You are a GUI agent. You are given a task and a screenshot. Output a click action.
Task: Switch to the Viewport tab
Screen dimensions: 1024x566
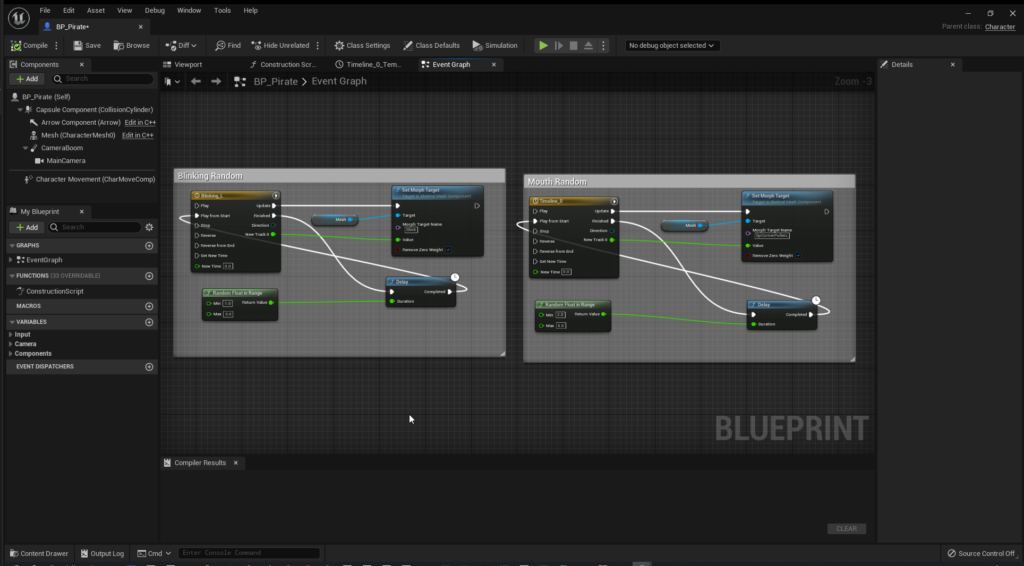(187, 64)
